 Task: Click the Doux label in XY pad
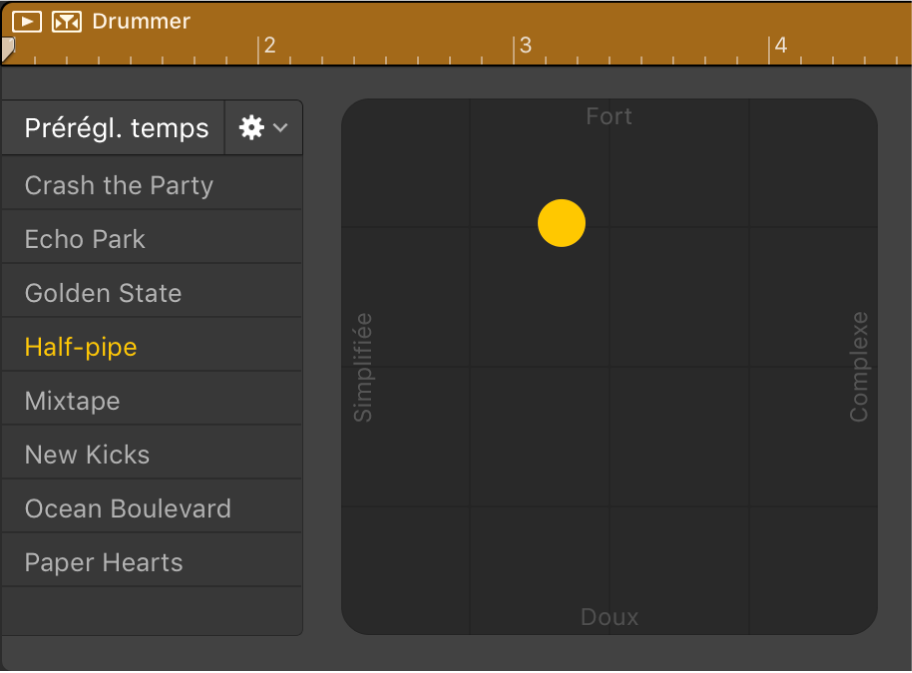[x=609, y=617]
